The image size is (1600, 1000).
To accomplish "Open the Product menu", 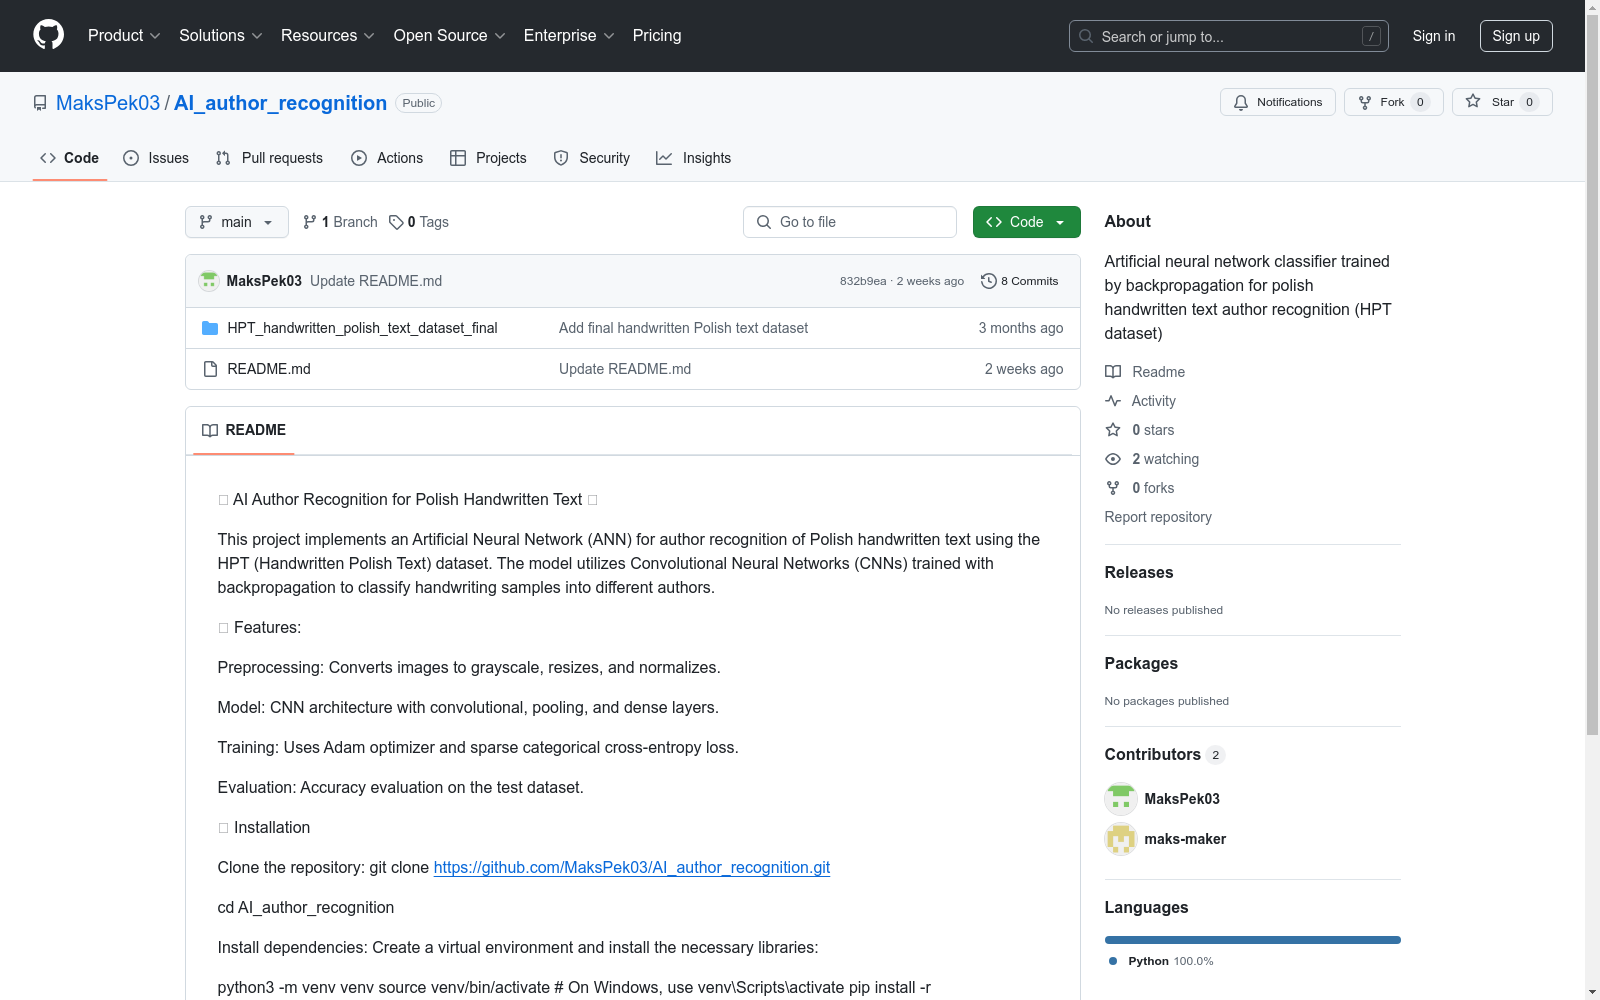I will pos(124,35).
